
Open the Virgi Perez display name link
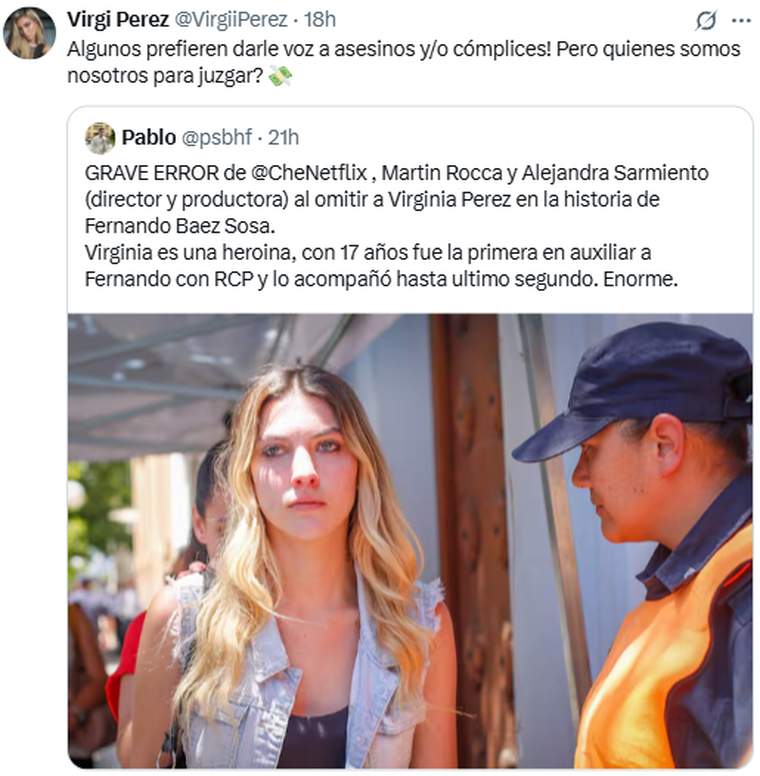coord(118,20)
